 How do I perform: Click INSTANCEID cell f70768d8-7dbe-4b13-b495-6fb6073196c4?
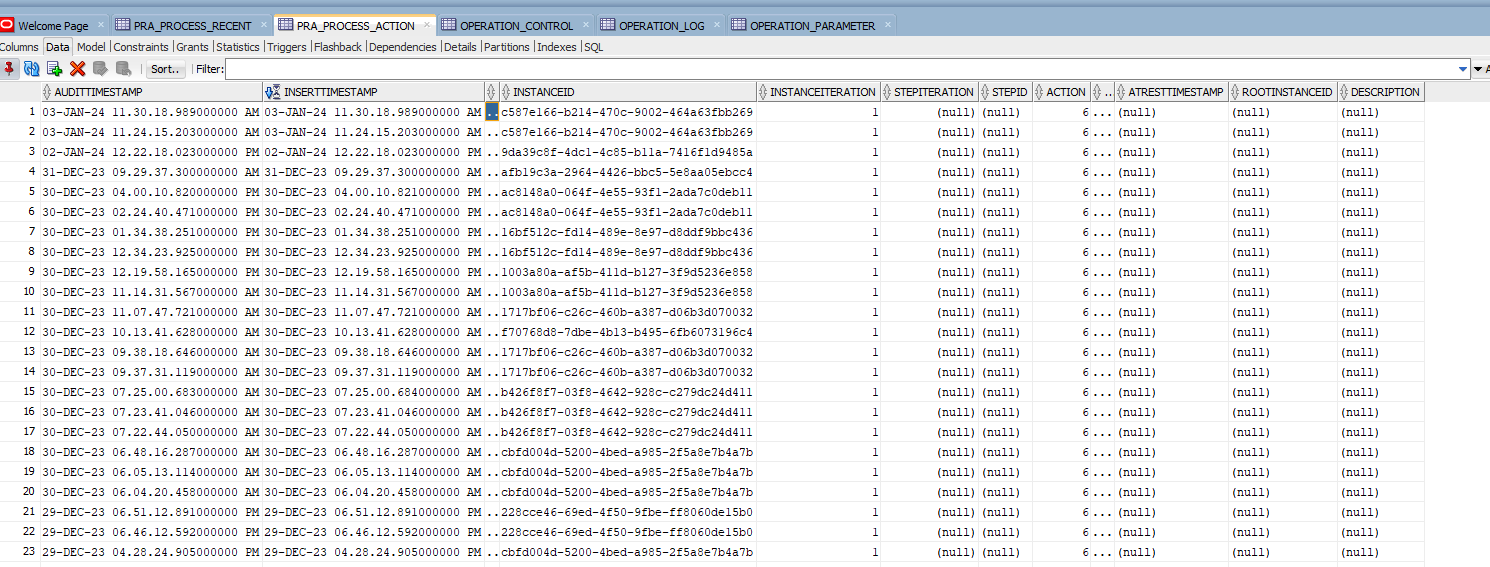[x=627, y=332]
